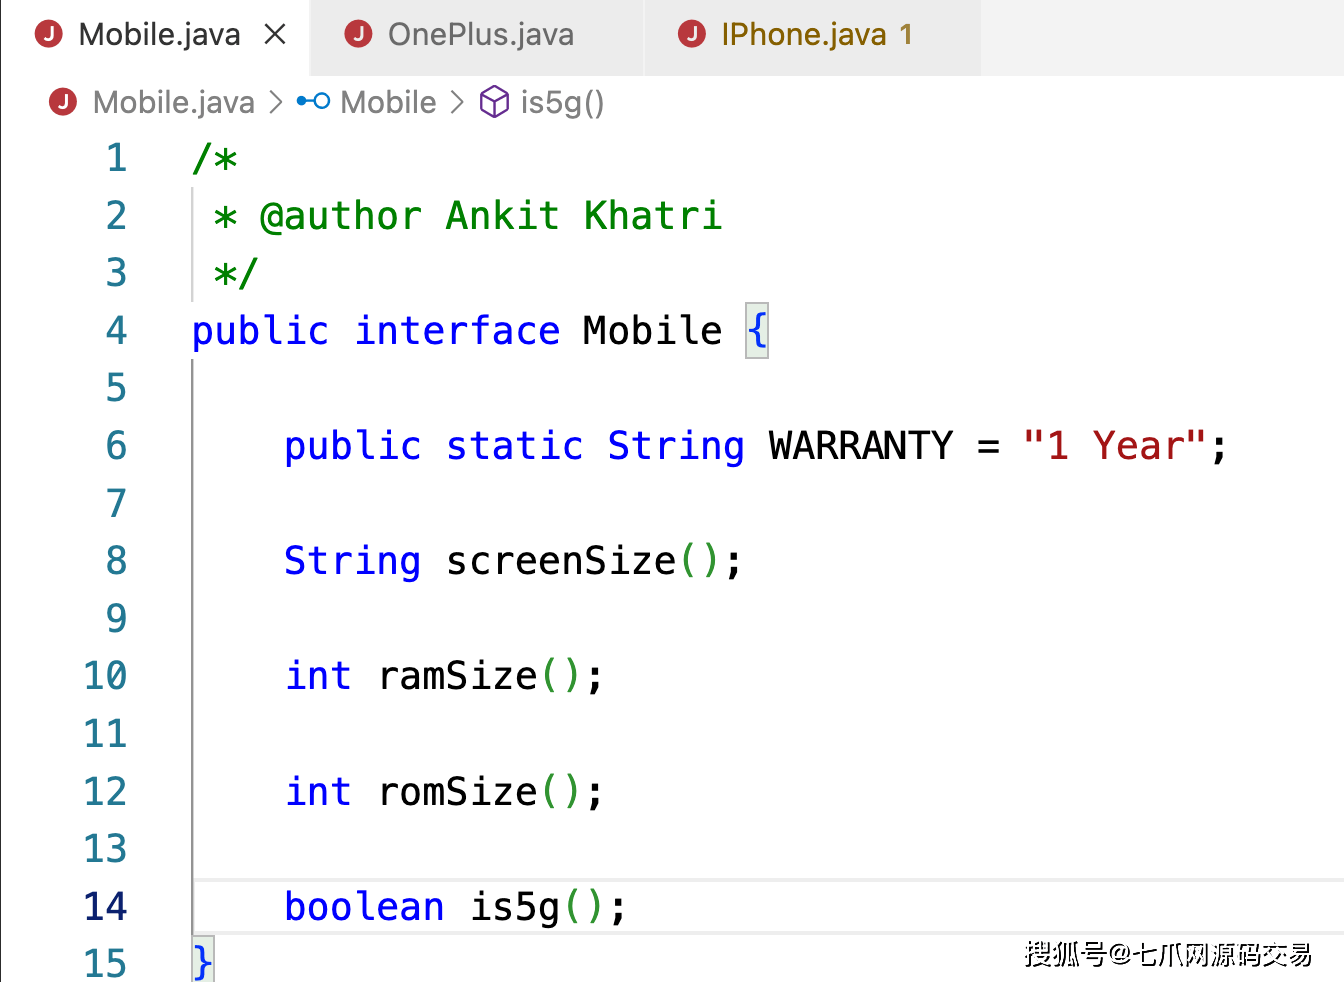Click method cube icon in breadcrumb
The height and width of the screenshot is (982, 1344).
495,102
